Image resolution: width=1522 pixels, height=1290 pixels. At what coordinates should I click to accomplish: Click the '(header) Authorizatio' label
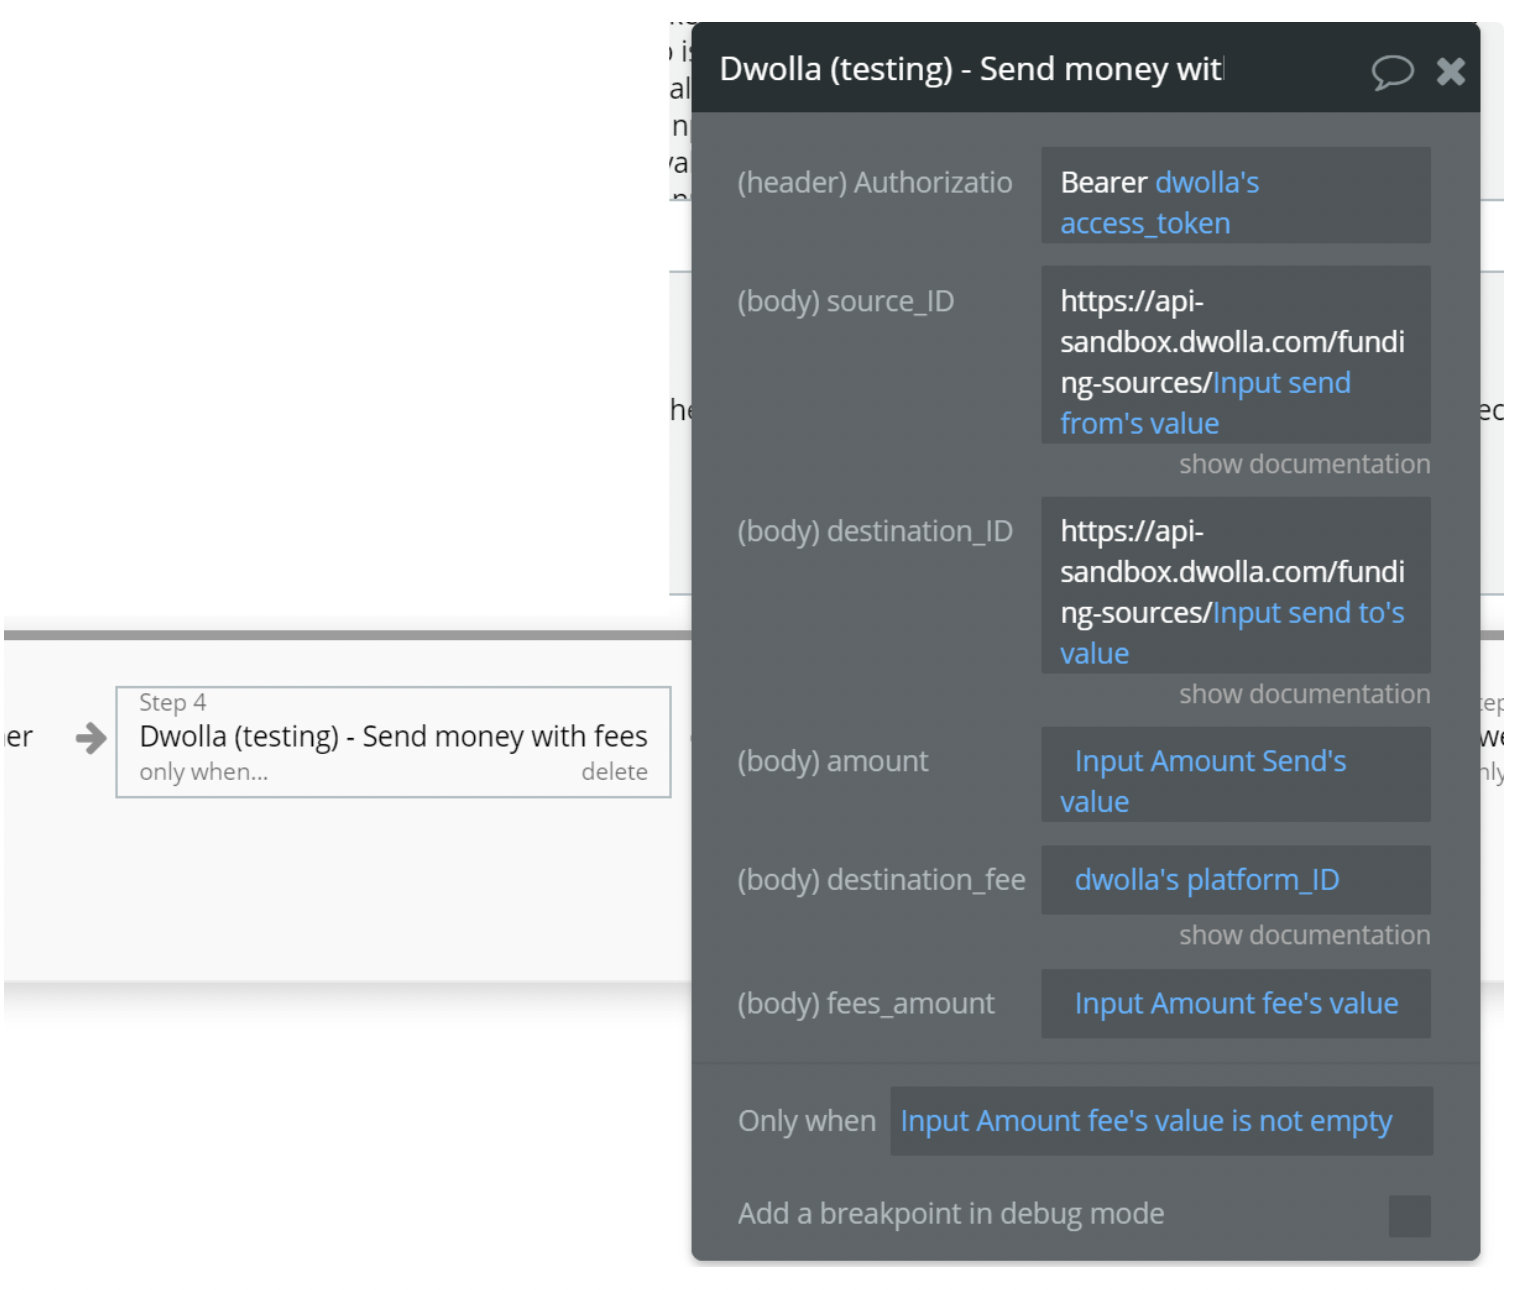click(875, 183)
